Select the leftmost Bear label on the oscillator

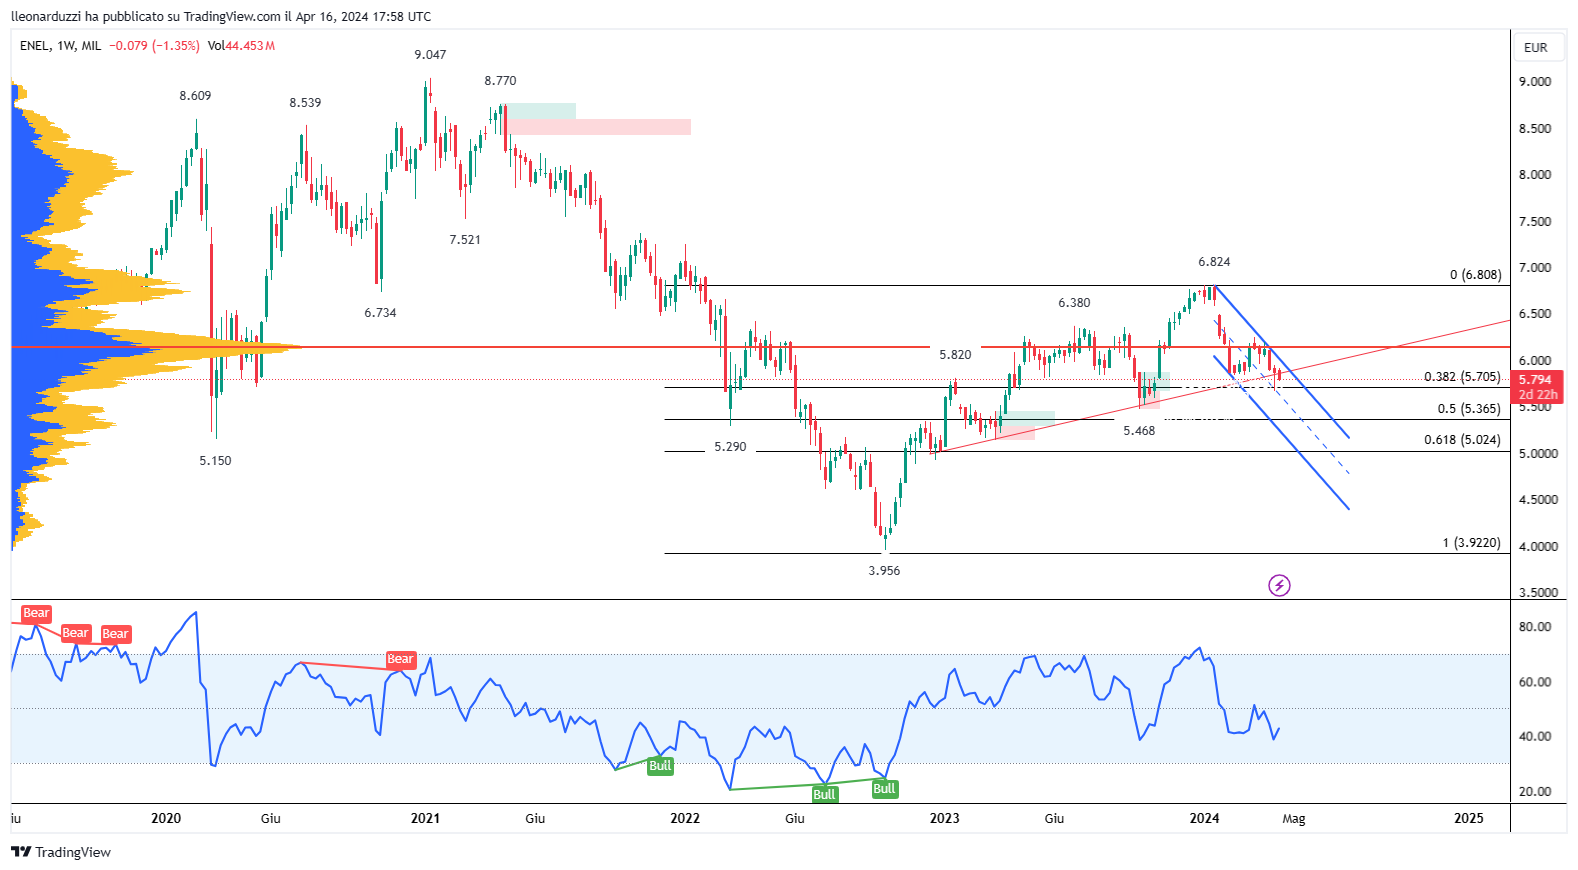[x=36, y=613]
